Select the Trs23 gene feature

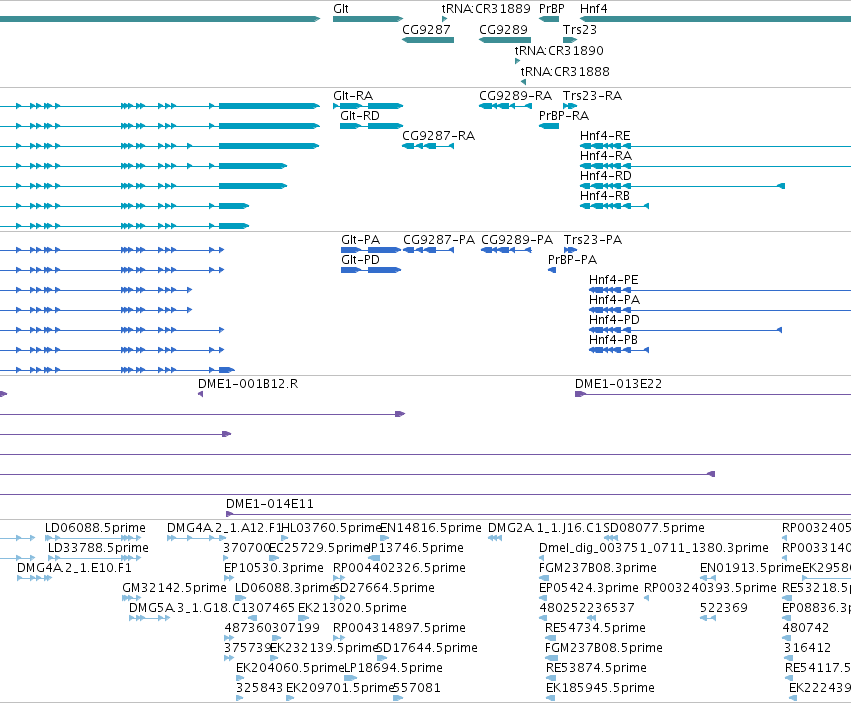pyautogui.click(x=570, y=40)
